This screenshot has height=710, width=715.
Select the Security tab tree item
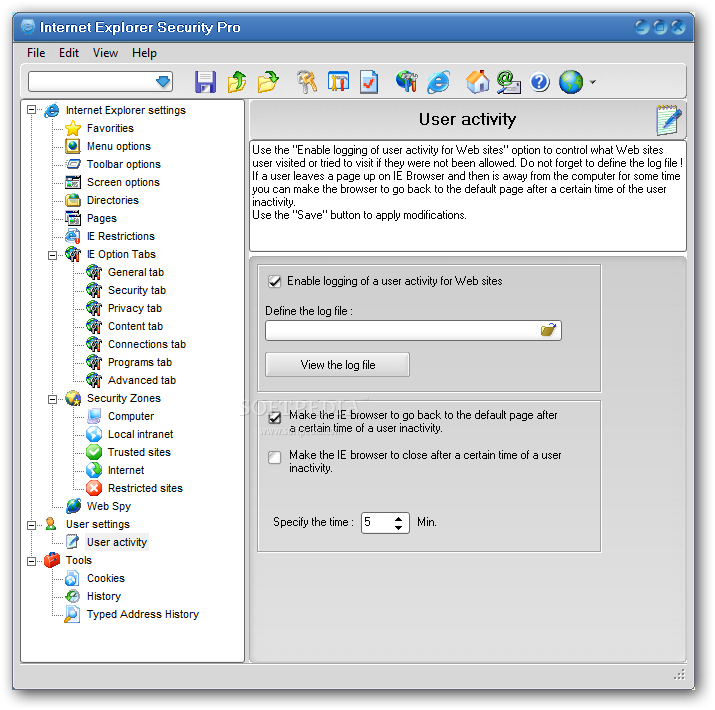[x=137, y=290]
